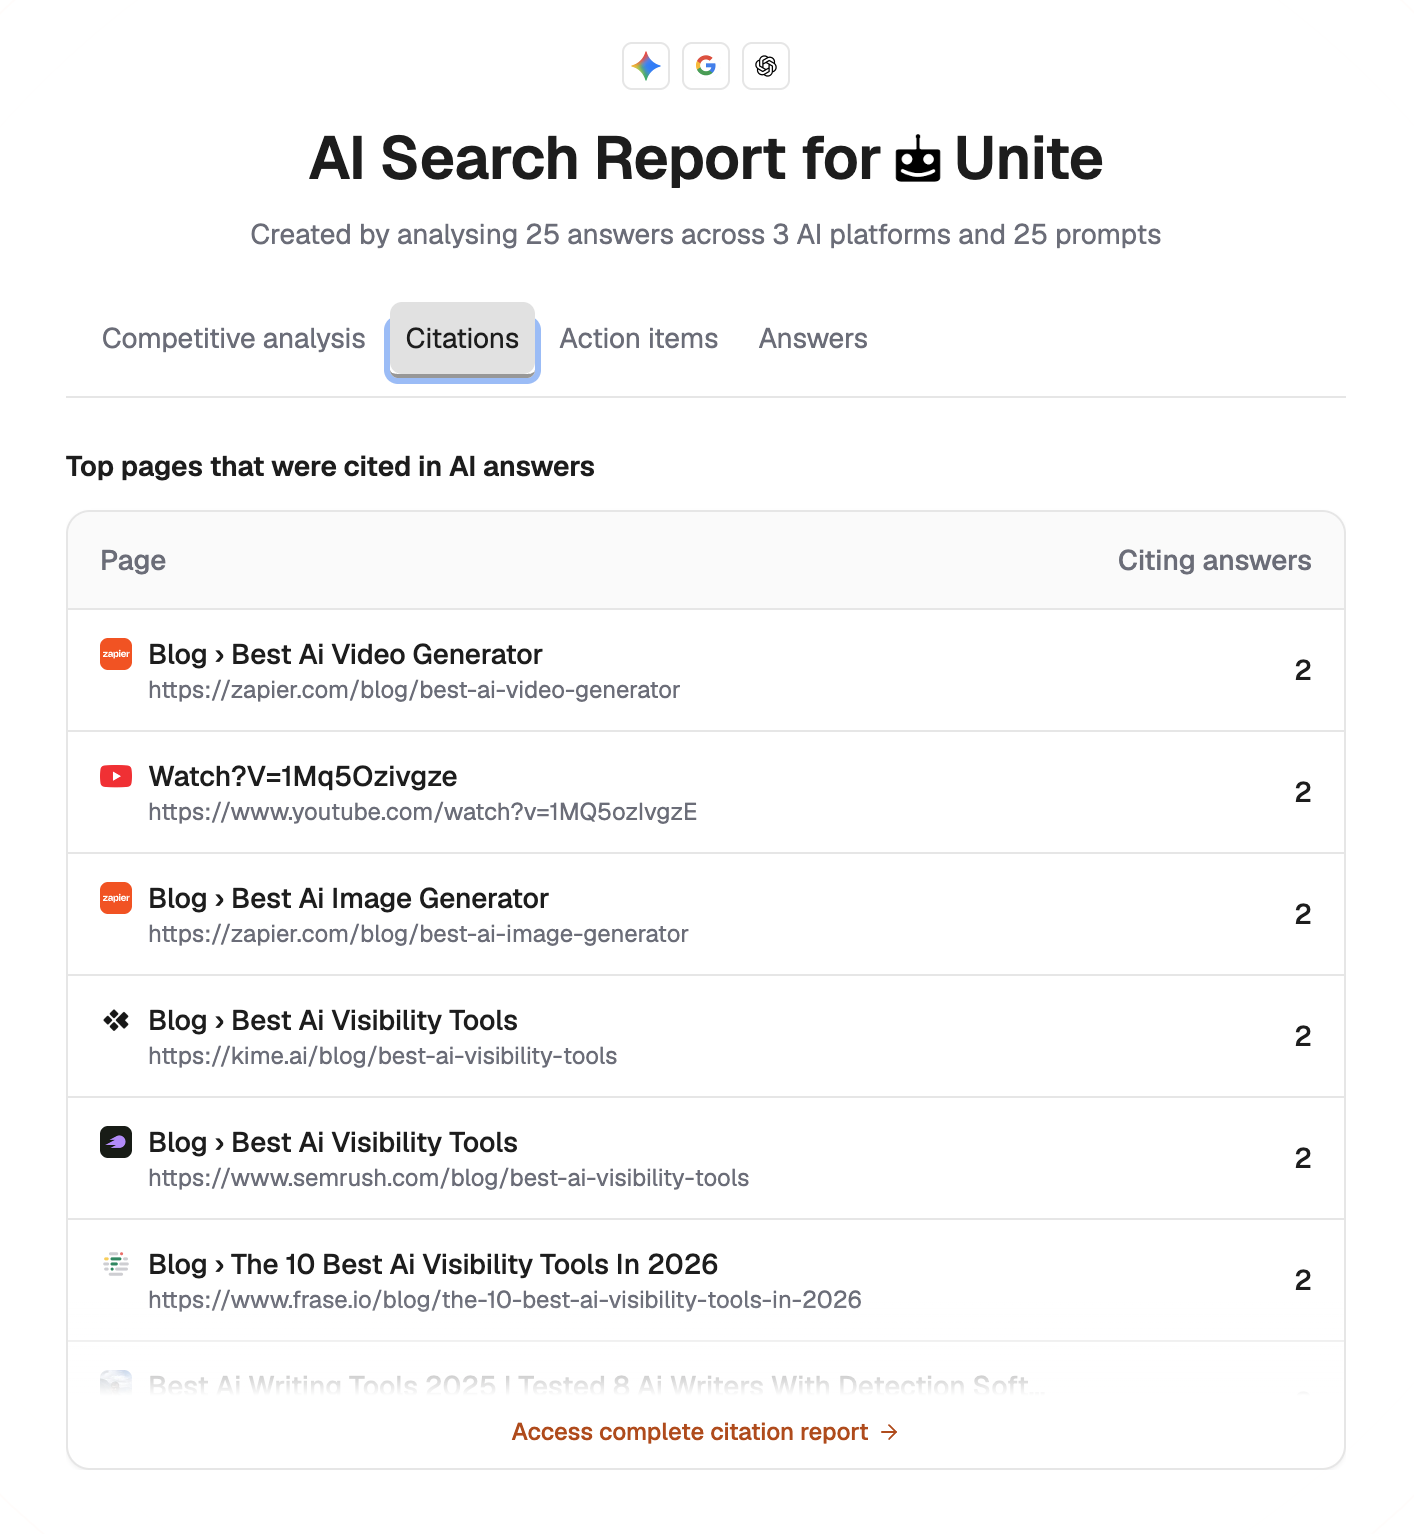This screenshot has height=1534, width=1414.
Task: Open the frase.io blog URL
Action: (505, 1300)
